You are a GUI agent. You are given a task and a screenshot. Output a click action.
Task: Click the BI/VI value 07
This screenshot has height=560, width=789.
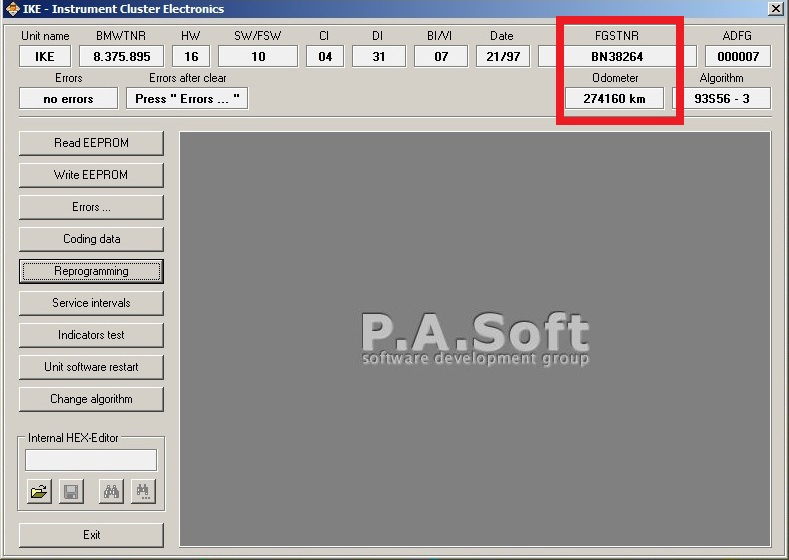[441, 56]
